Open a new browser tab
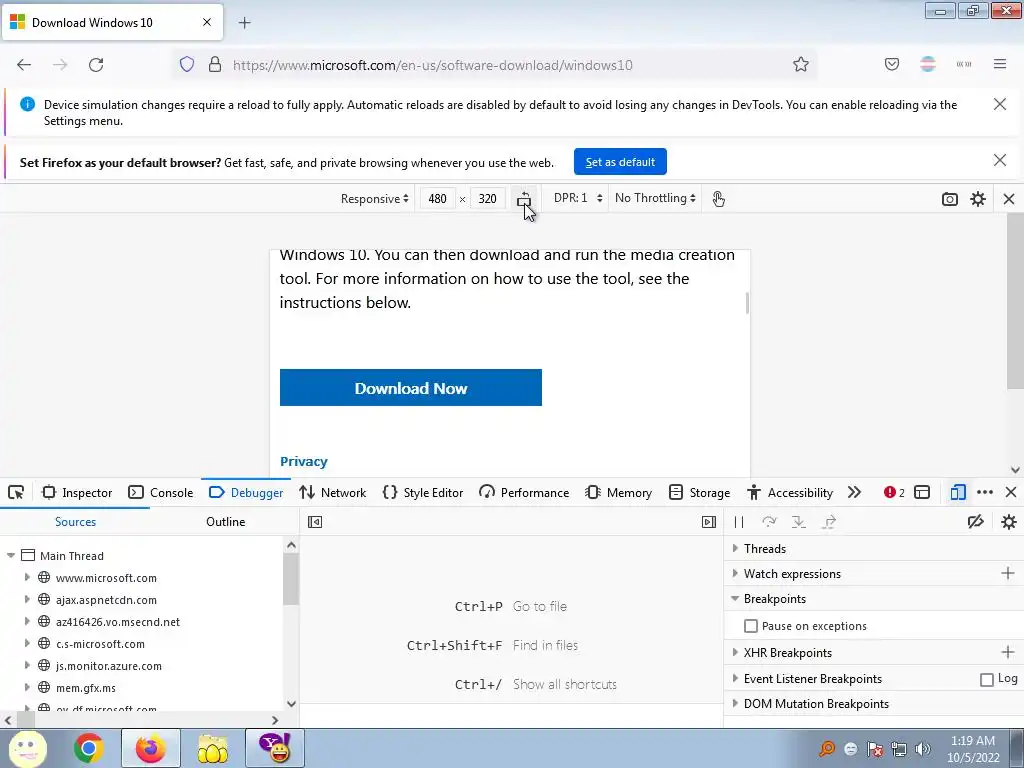This screenshot has height=768, width=1024. [x=244, y=23]
